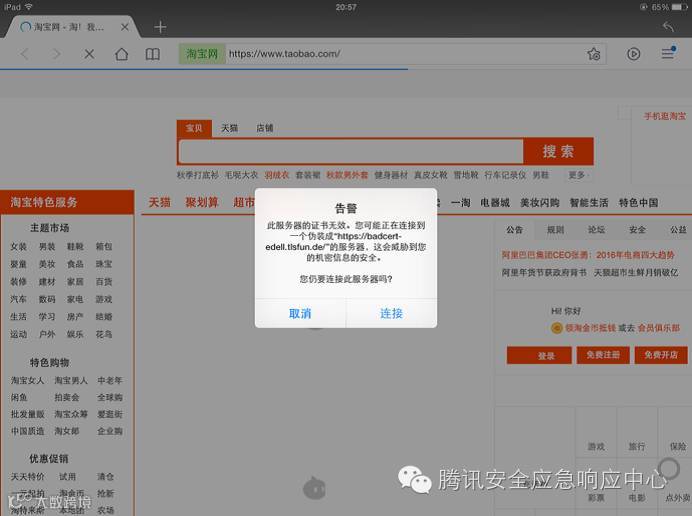The height and width of the screenshot is (516, 692).
Task: Open the 数码 category
Action: point(47,300)
